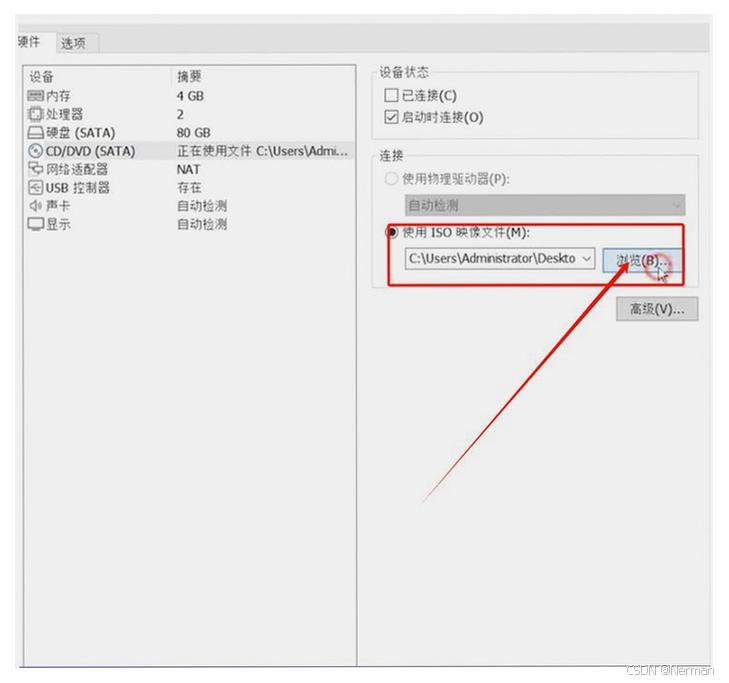The height and width of the screenshot is (683, 729).
Task: Select the 内存 row in device list
Action: coord(190,96)
